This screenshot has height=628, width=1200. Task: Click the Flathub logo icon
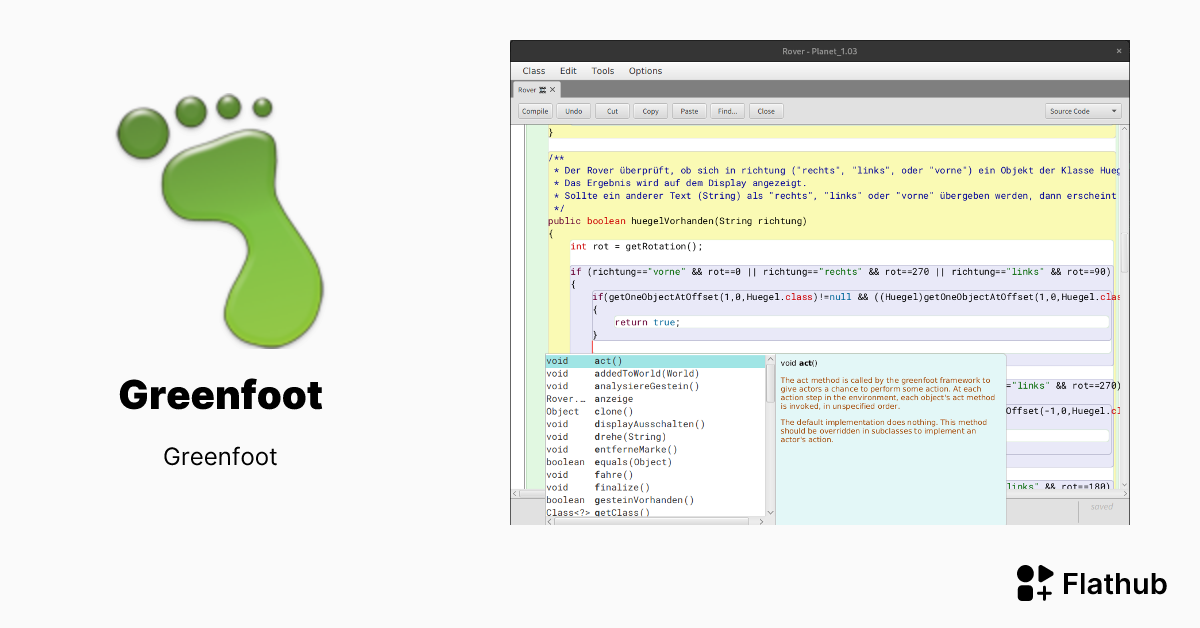click(1034, 583)
